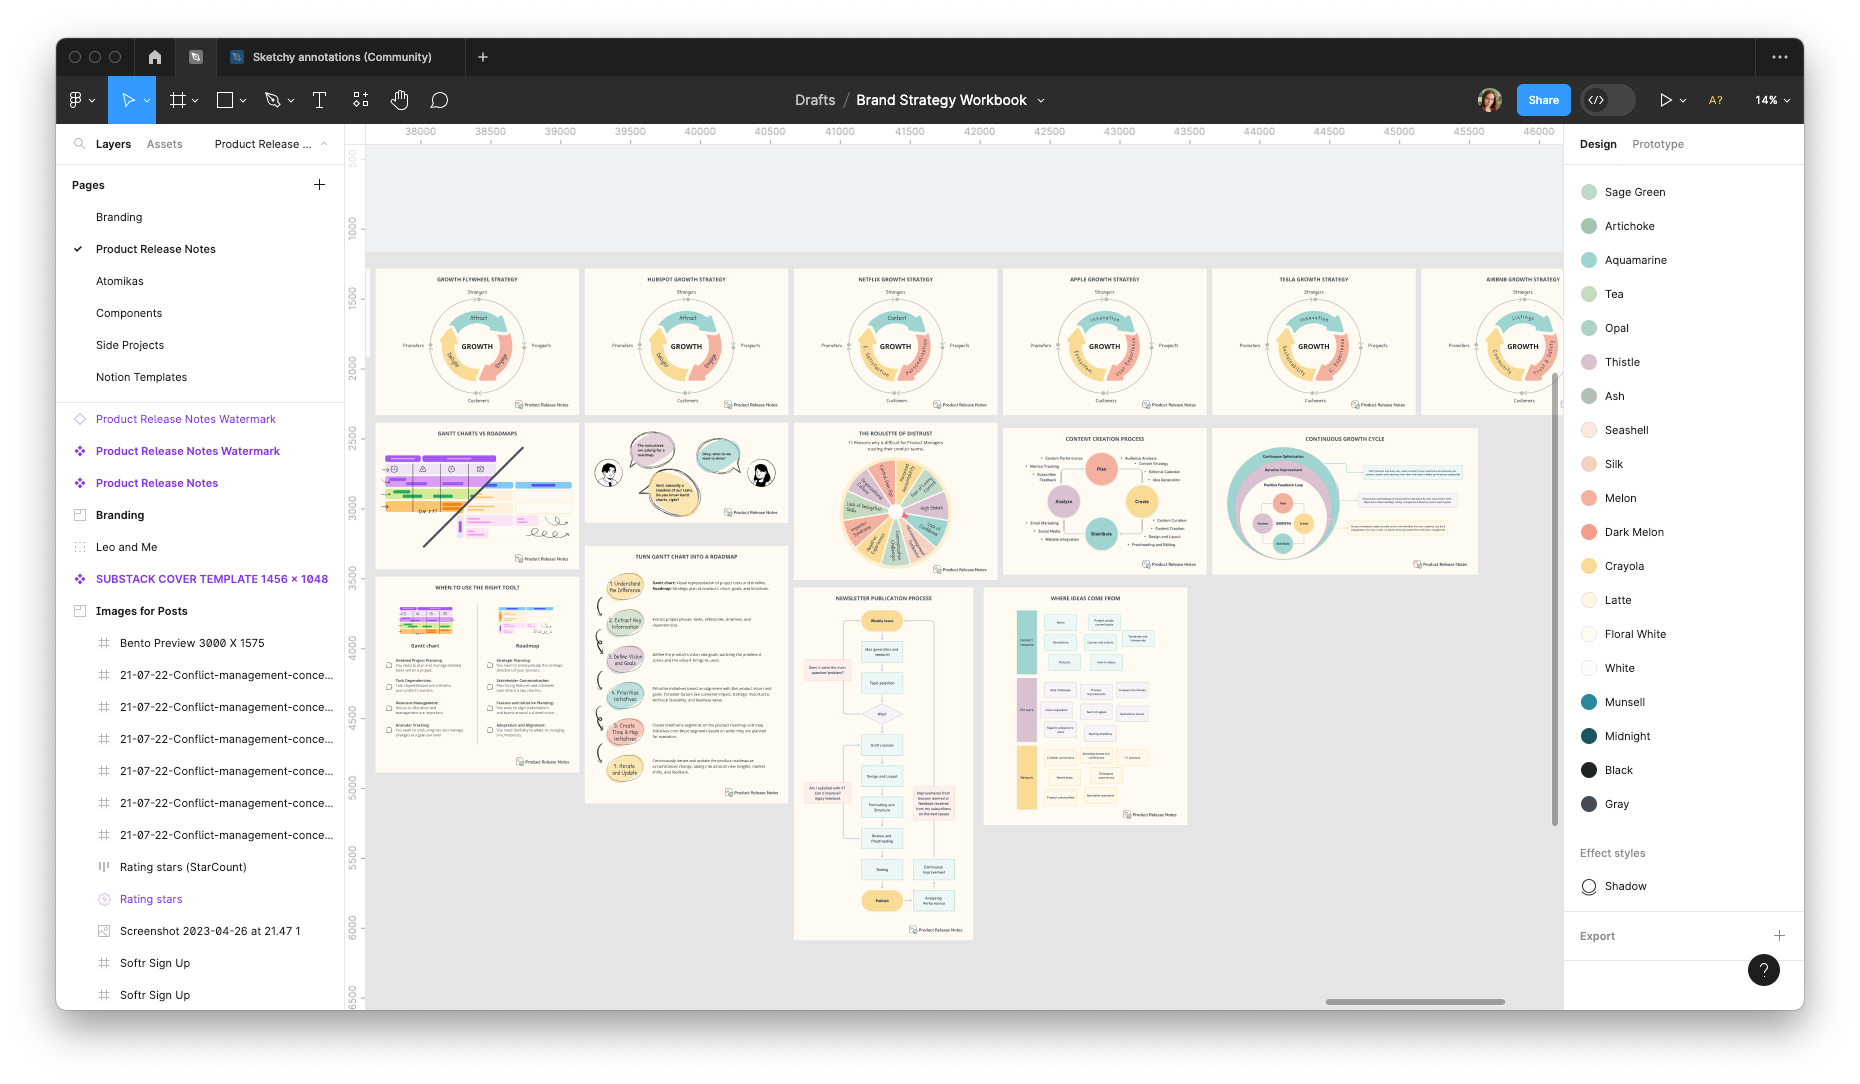Select the Move tool
1860x1084 pixels.
click(128, 100)
